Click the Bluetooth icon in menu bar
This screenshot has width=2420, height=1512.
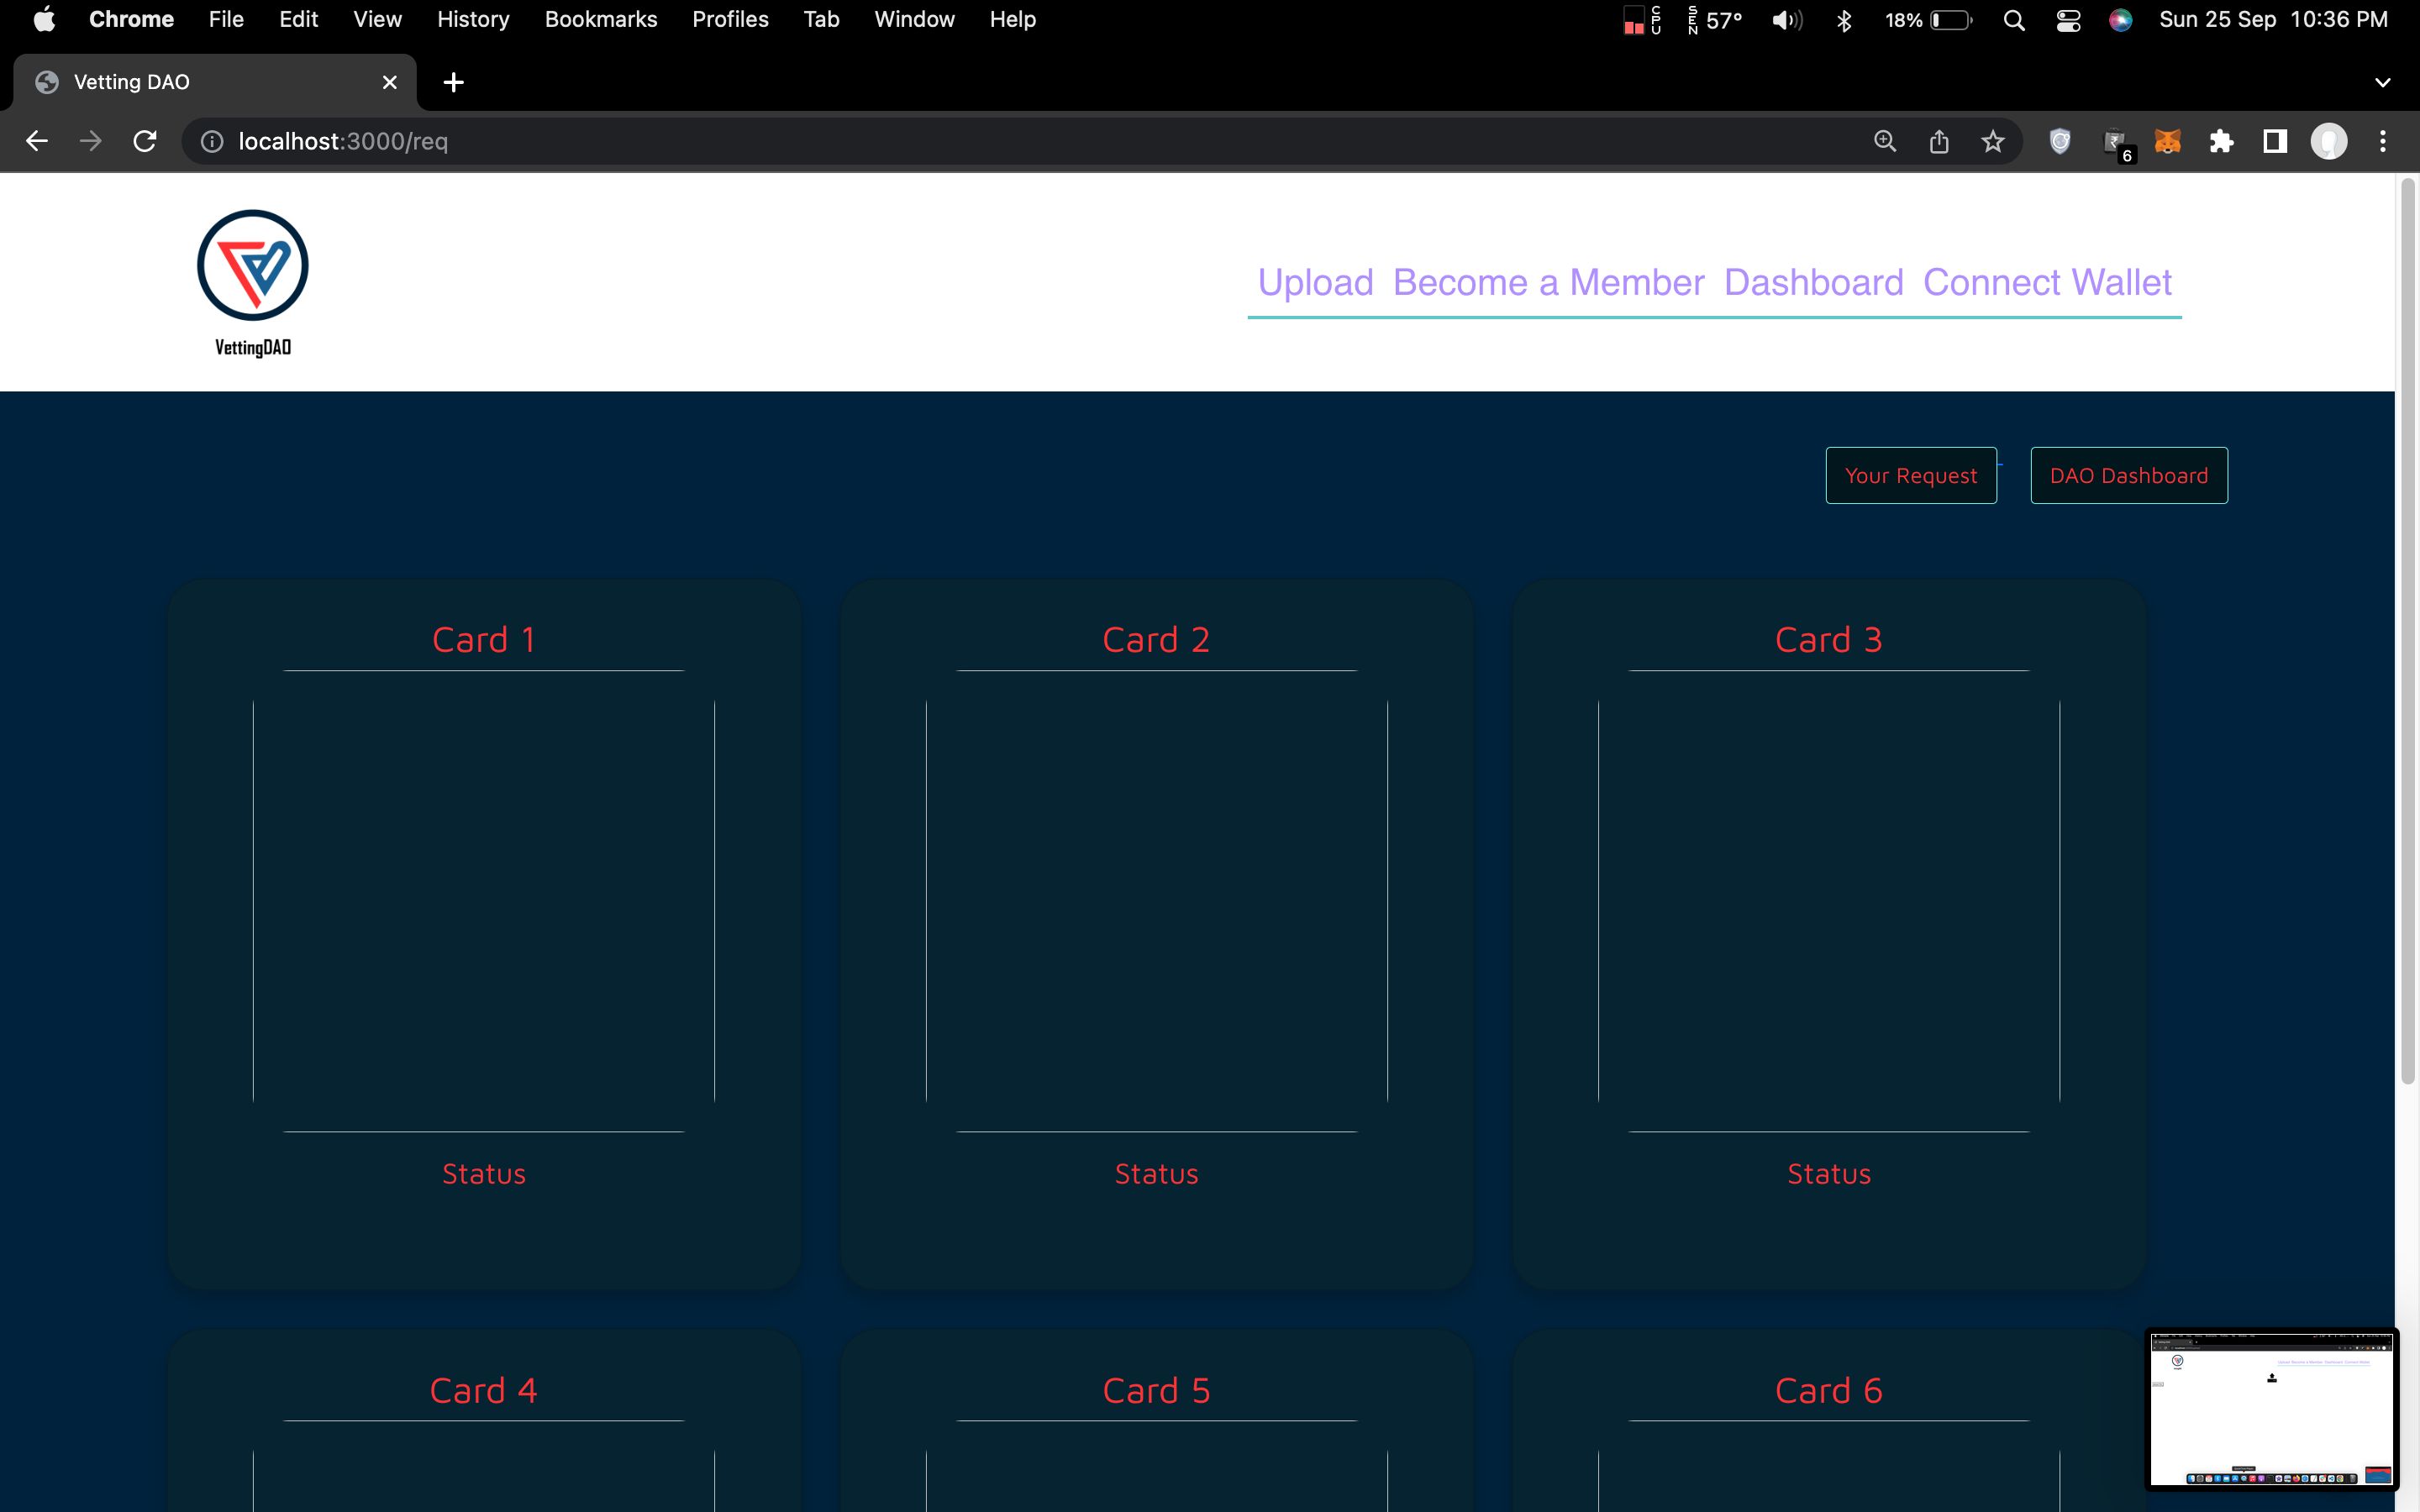point(1844,21)
